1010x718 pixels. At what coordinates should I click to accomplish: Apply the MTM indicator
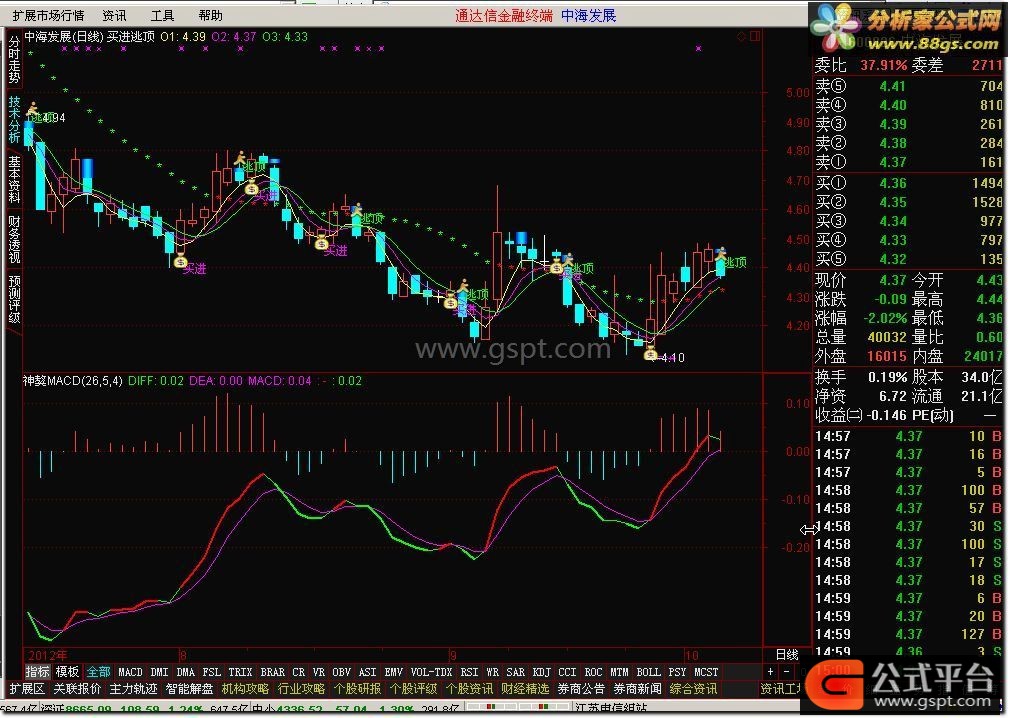tap(619, 672)
